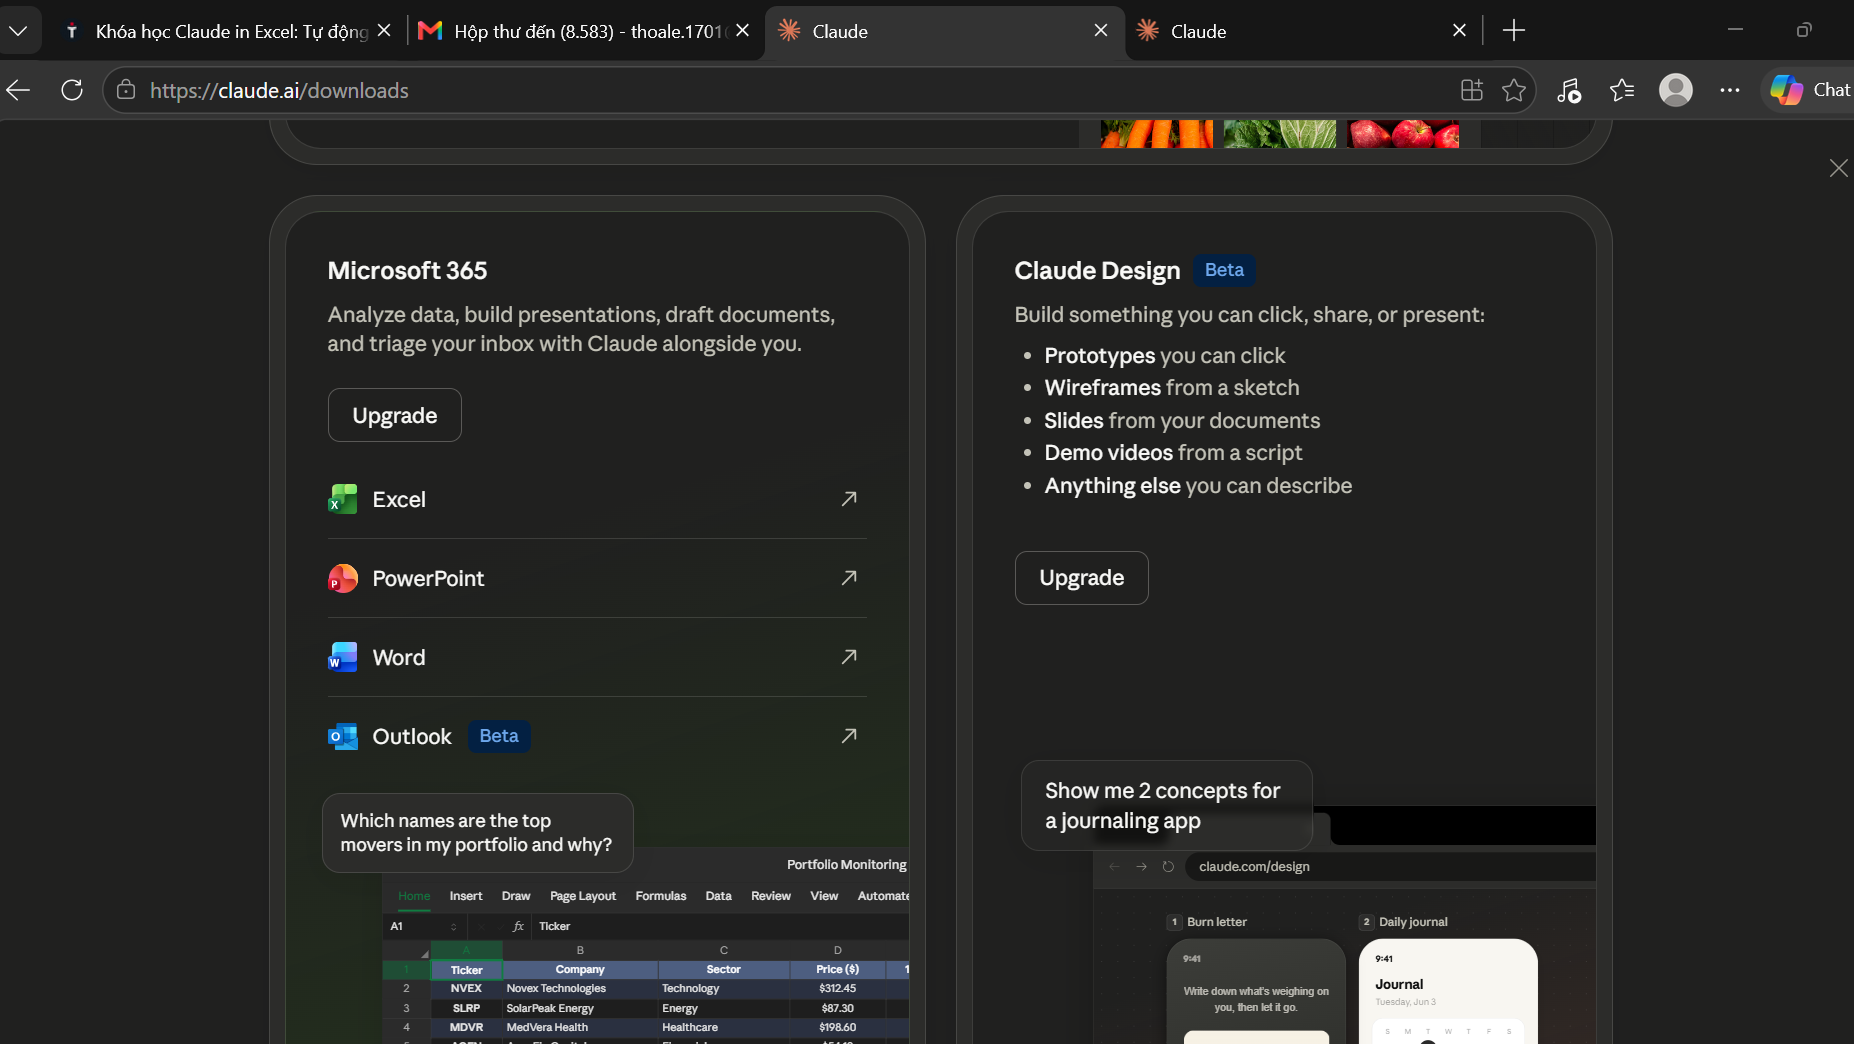Viewport: 1854px width, 1044px height.
Task: Click the external arrow in the PowerPoint row
Action: (849, 577)
